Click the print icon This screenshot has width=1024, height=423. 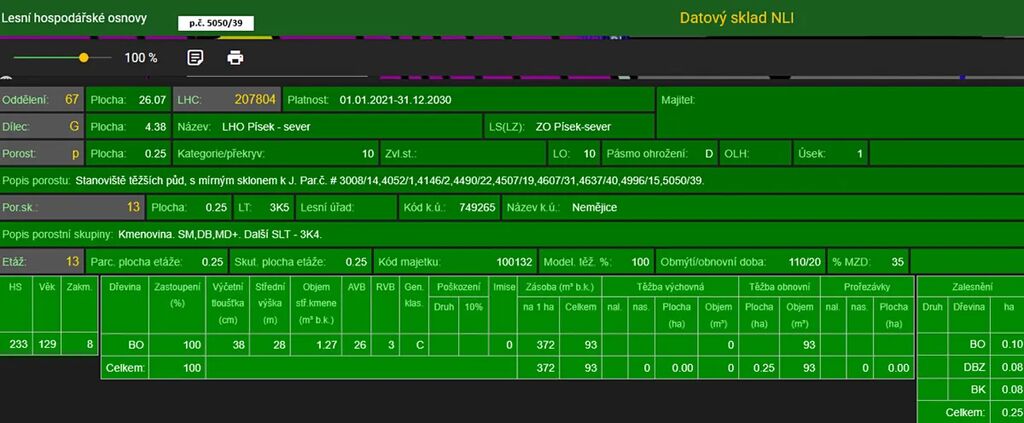pyautogui.click(x=235, y=57)
